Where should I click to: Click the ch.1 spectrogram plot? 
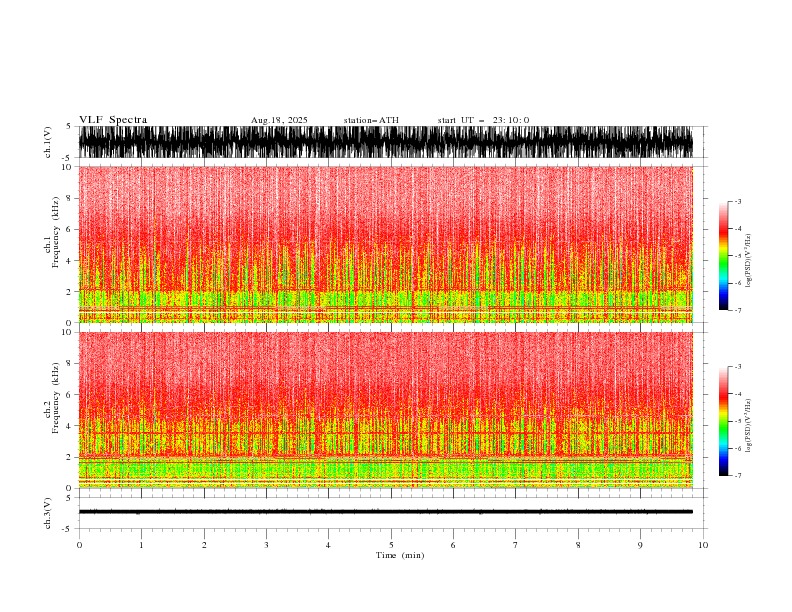coord(385,244)
